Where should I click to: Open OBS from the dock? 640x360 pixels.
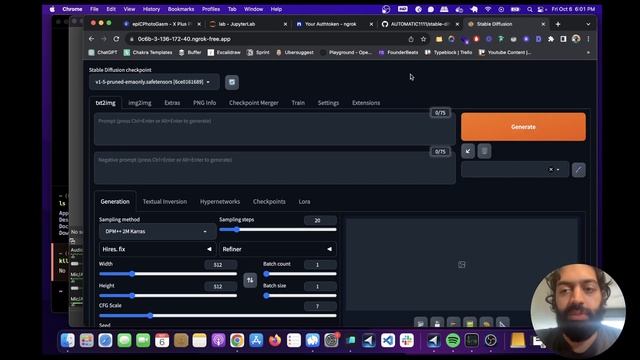click(x=491, y=340)
